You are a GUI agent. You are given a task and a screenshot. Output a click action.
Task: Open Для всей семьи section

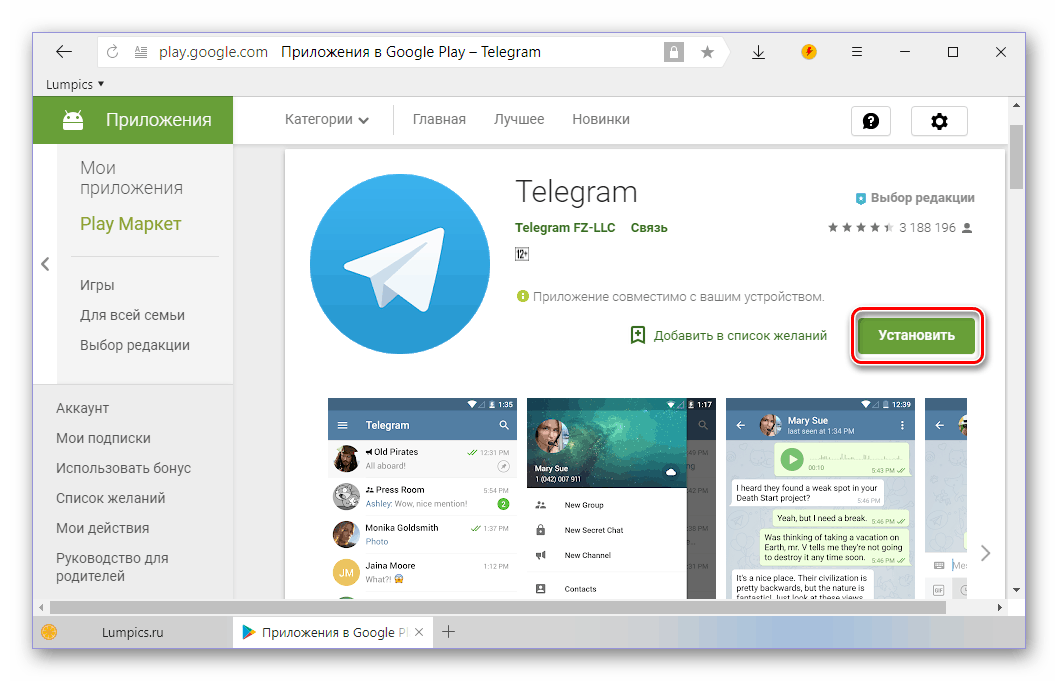[x=132, y=315]
